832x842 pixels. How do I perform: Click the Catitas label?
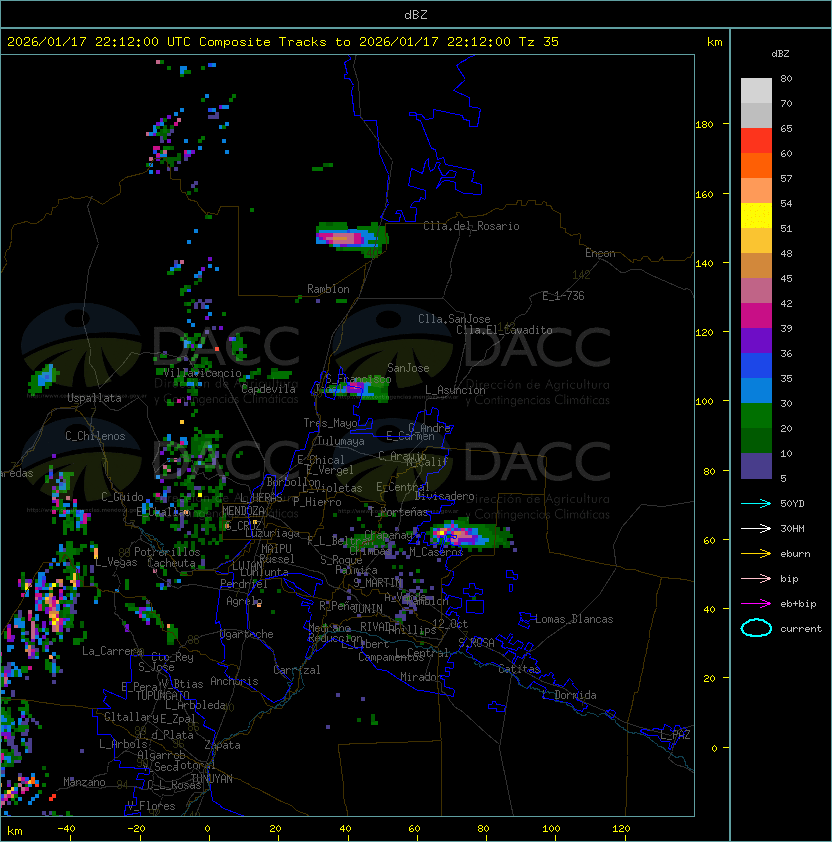point(519,669)
